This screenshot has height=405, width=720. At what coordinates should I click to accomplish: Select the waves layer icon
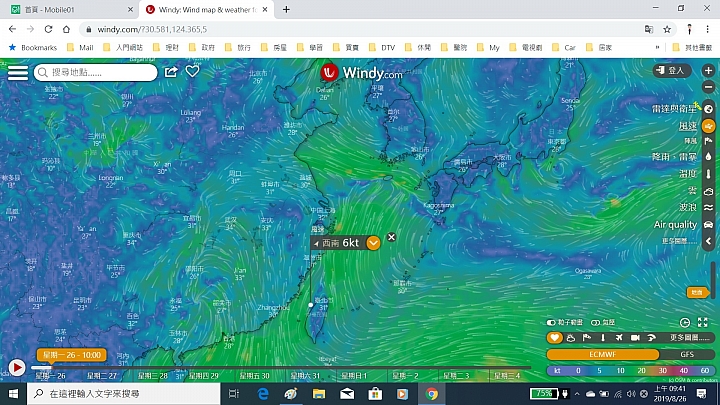709,208
